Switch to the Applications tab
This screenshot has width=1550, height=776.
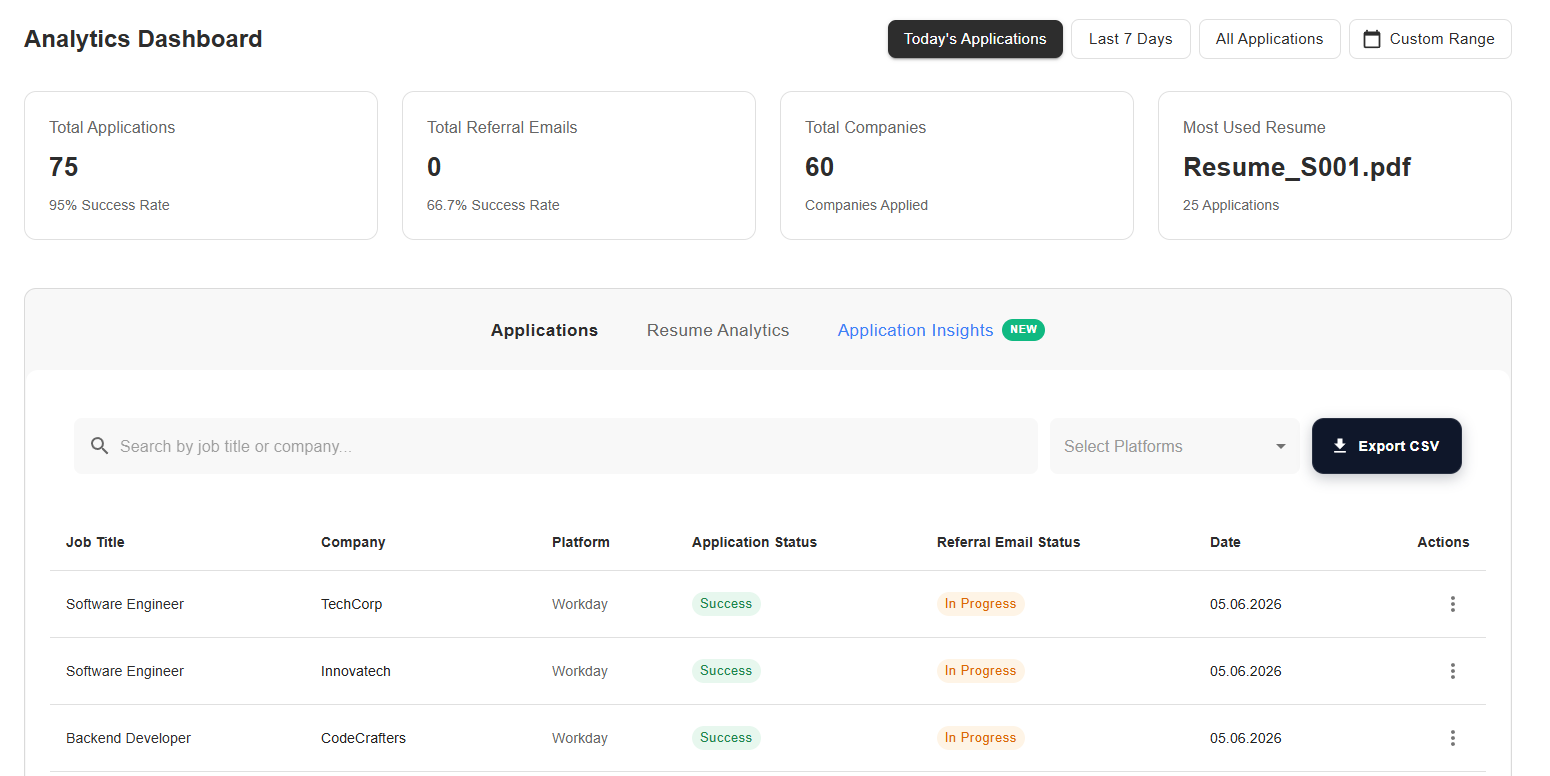(544, 330)
